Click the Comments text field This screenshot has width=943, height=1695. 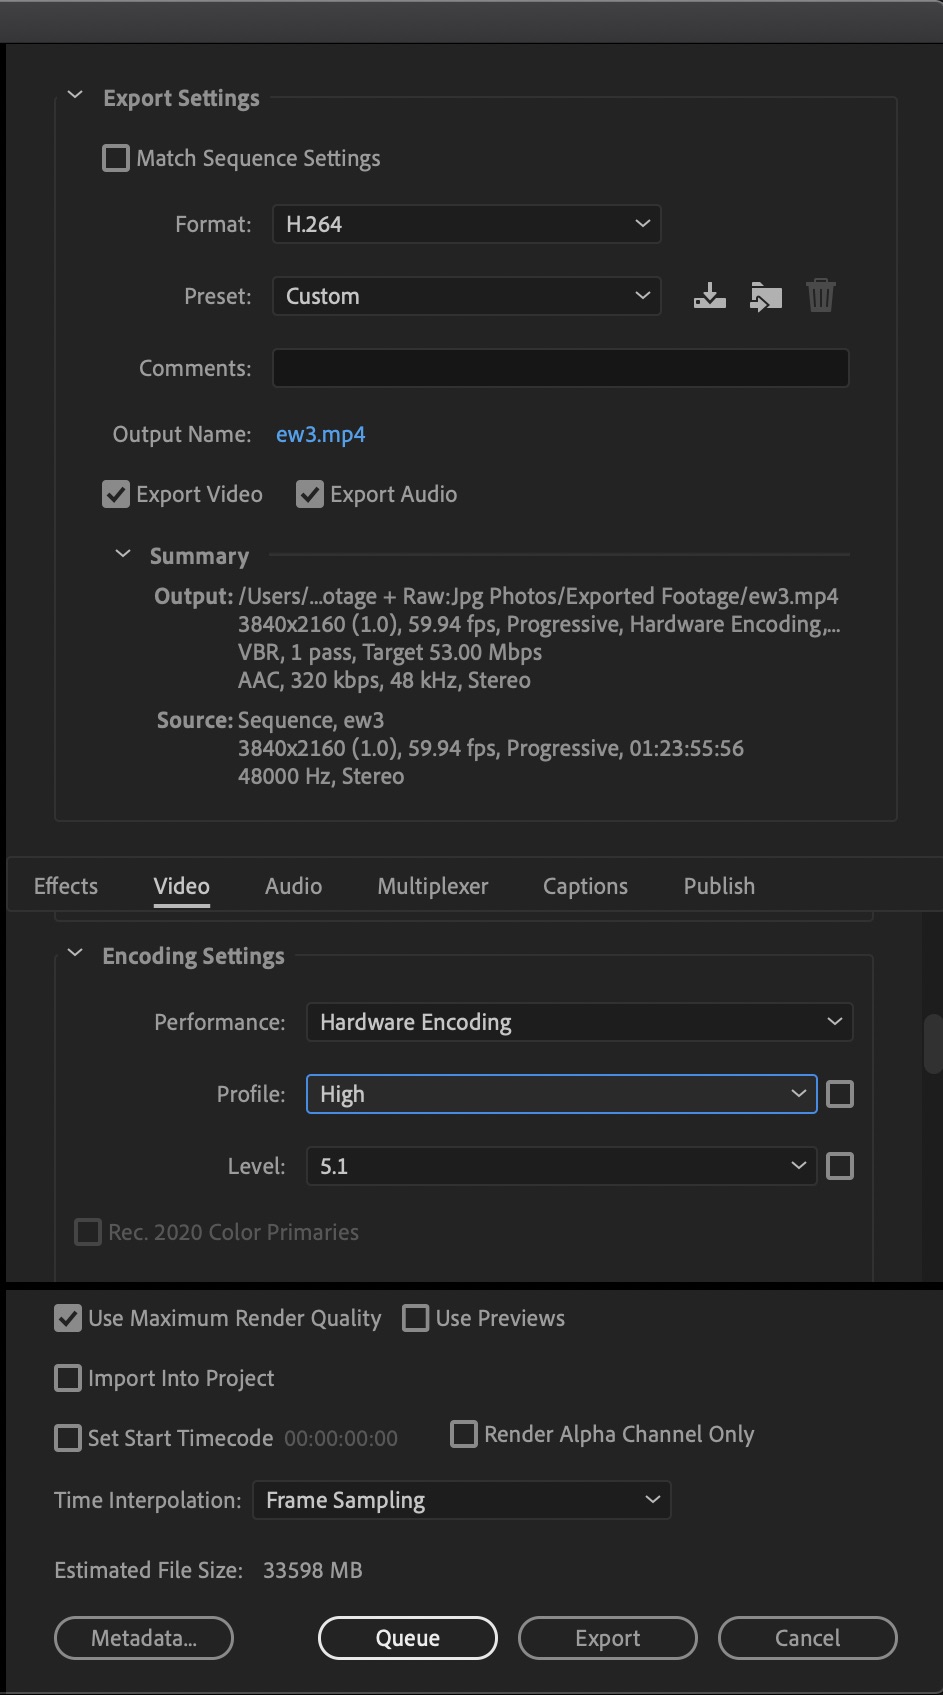(560, 368)
